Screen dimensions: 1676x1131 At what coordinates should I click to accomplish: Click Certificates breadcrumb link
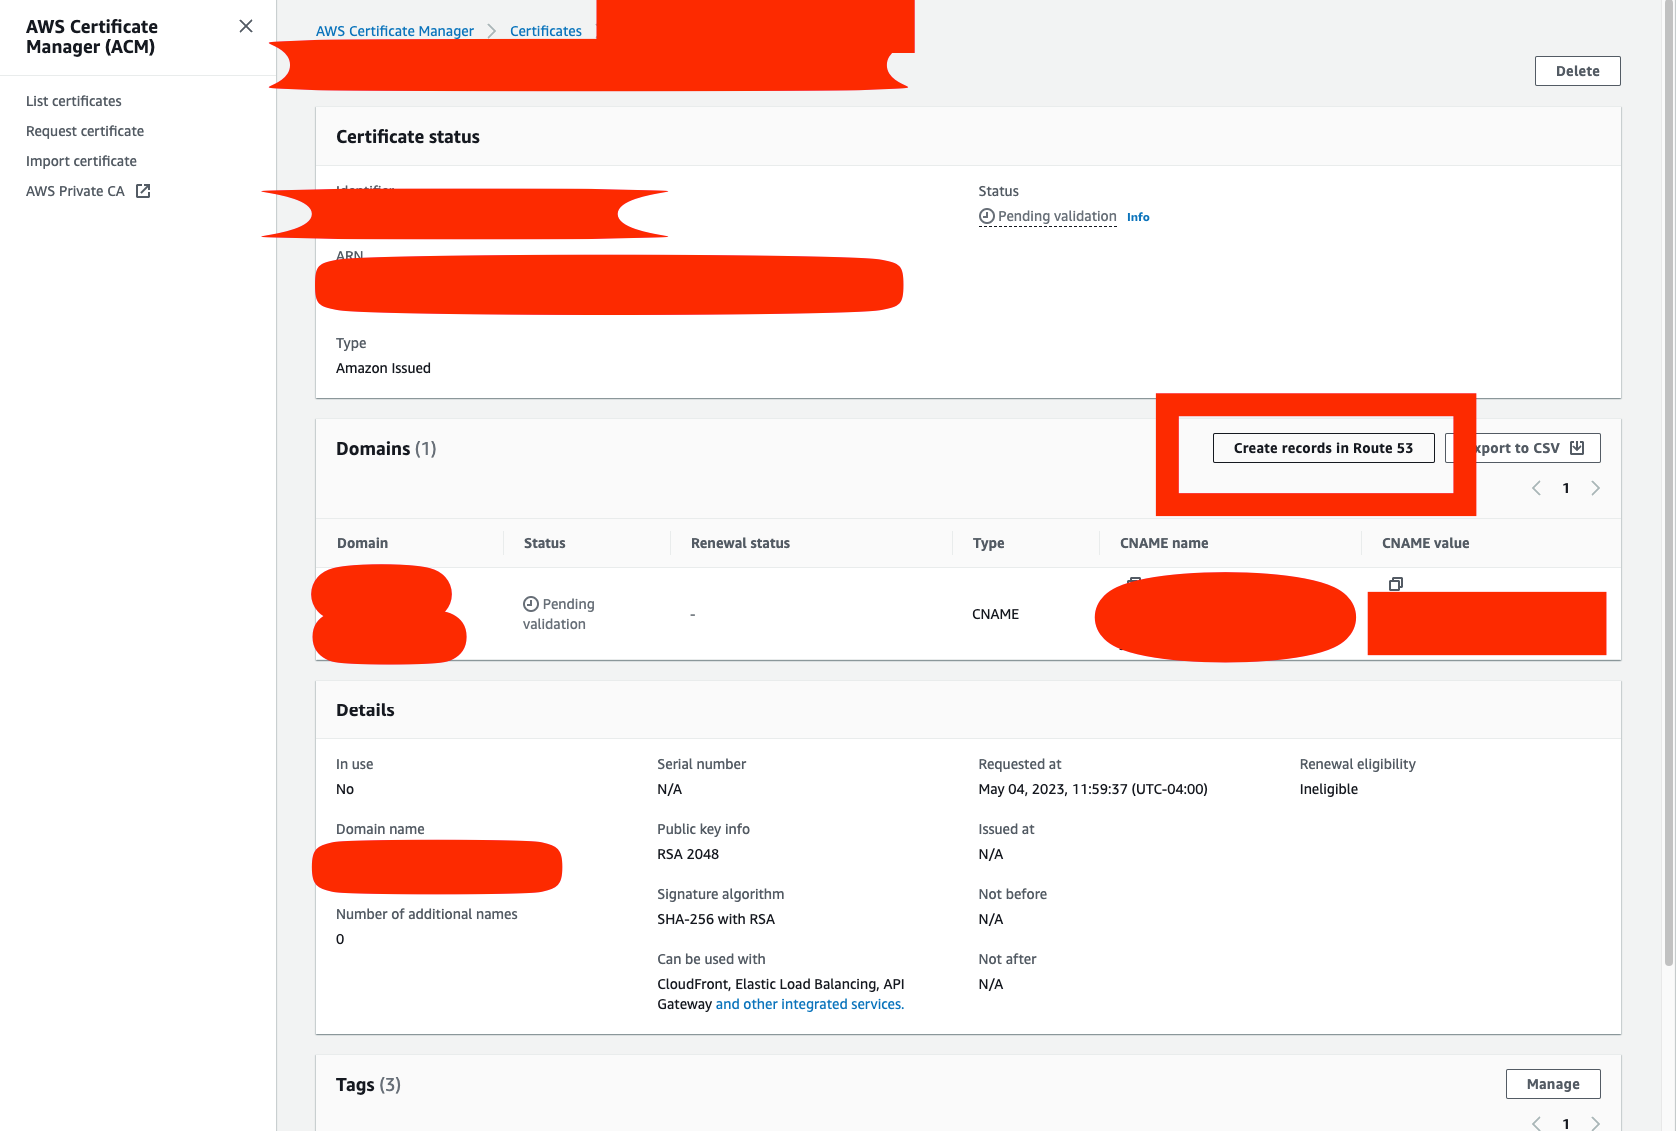pos(546,31)
